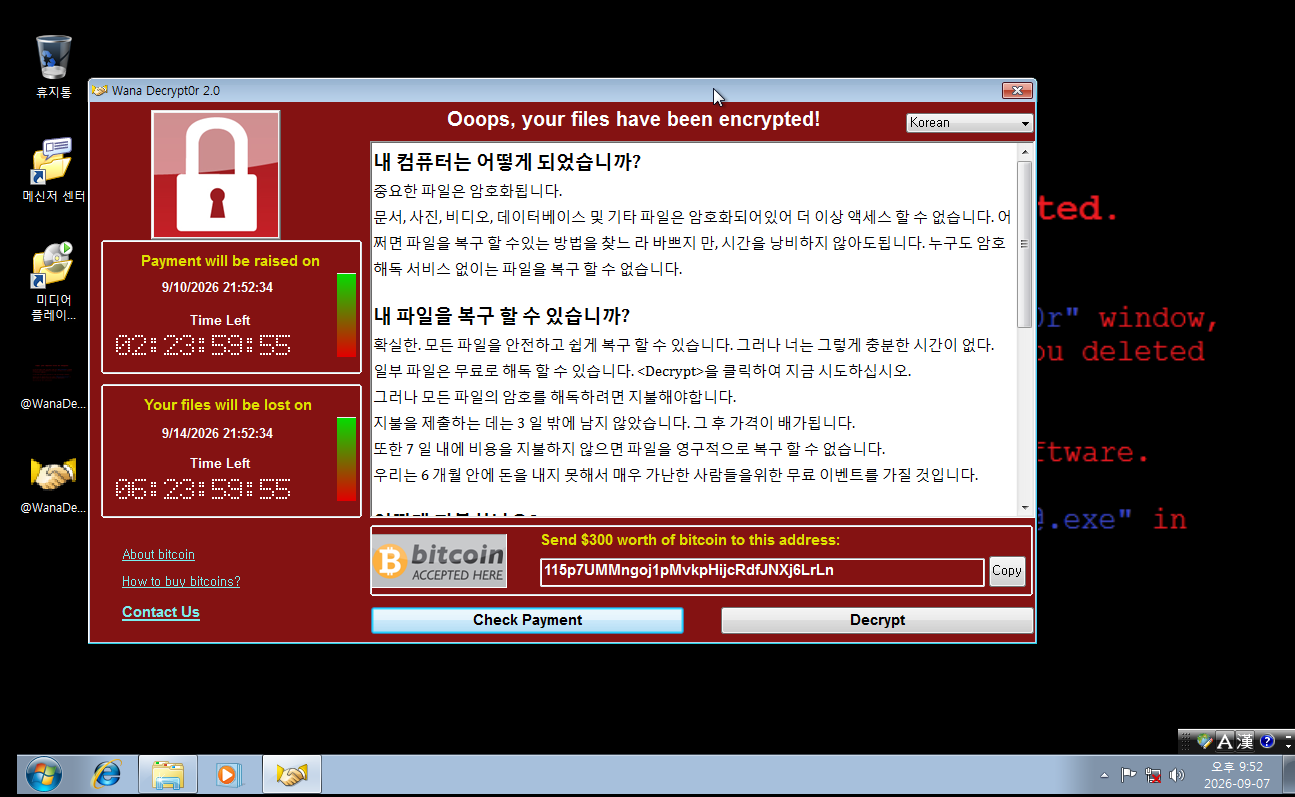
Task: Click the Check Payment button
Action: [x=527, y=620]
